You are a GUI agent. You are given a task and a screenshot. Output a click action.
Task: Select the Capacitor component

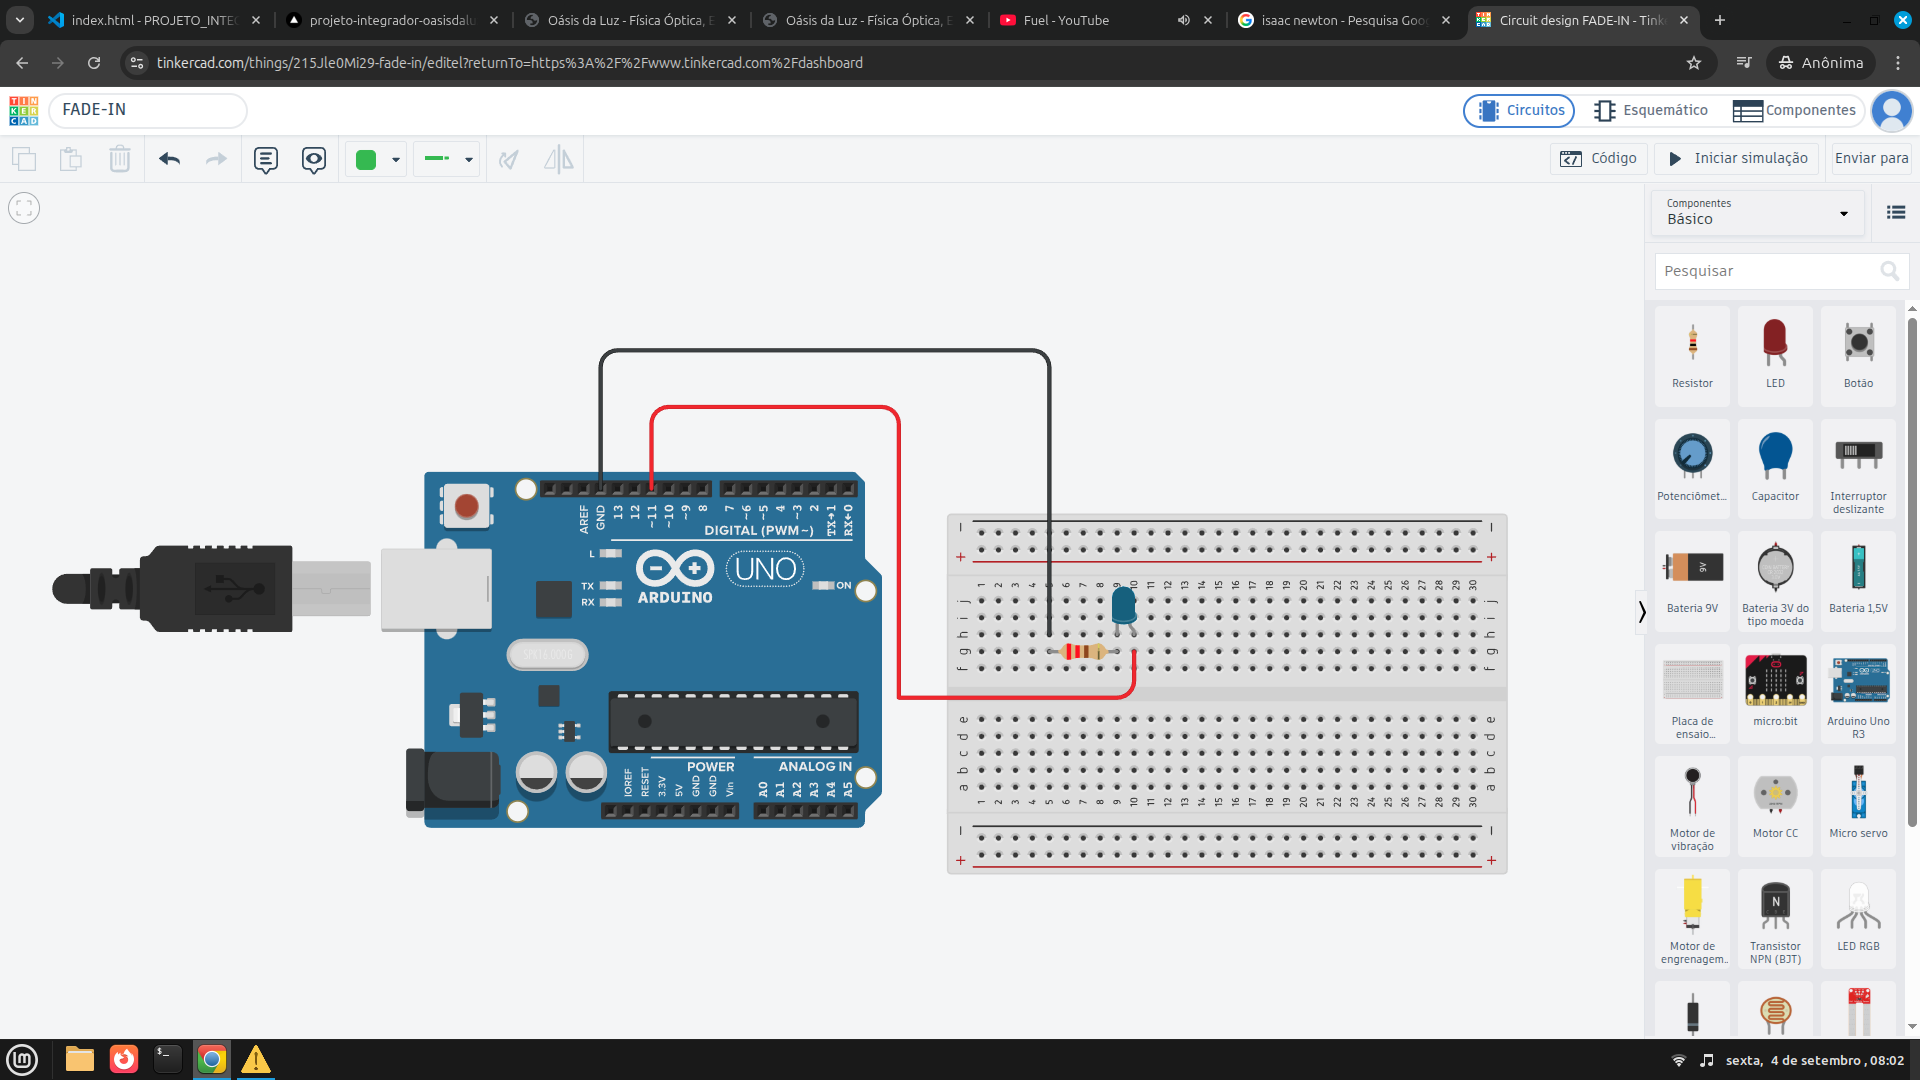1775,468
